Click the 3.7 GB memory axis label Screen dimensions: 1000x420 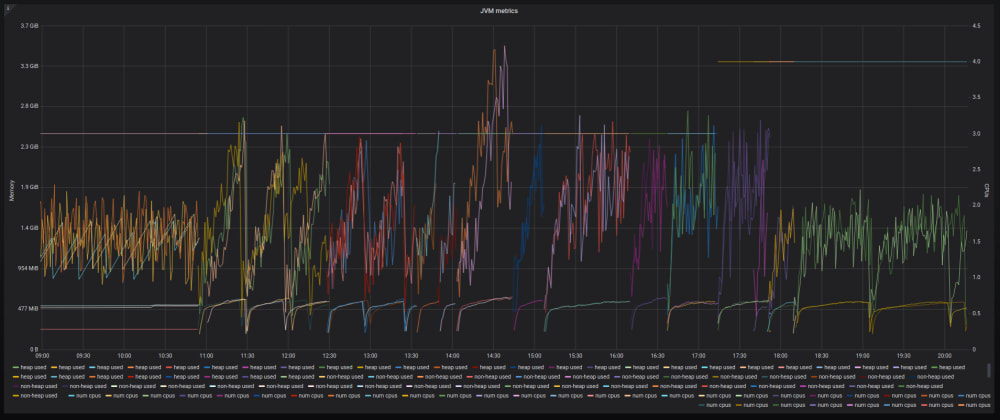coord(30,25)
